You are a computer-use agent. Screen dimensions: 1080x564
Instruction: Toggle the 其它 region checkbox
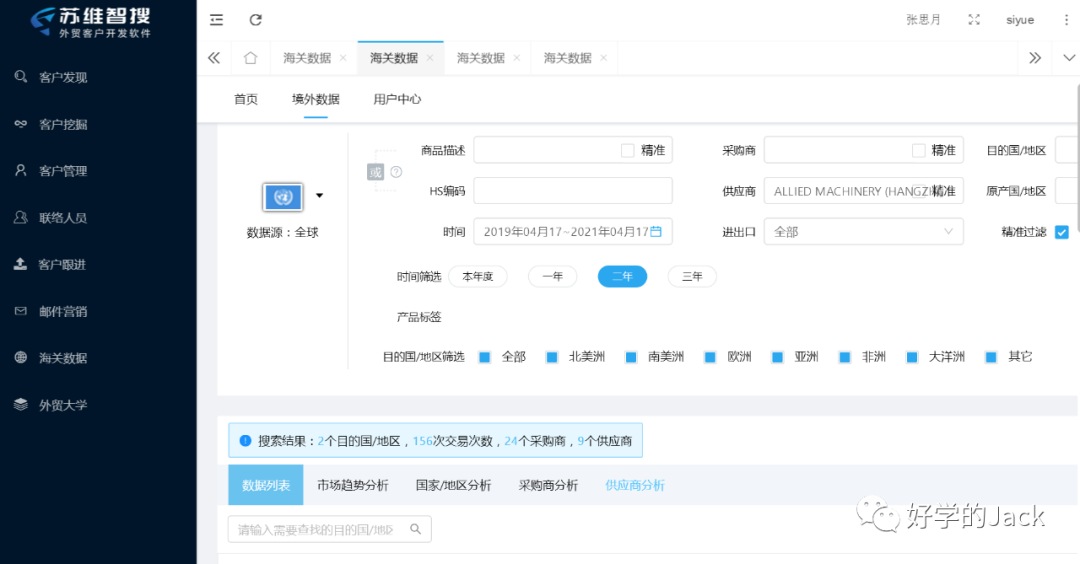tap(991, 357)
